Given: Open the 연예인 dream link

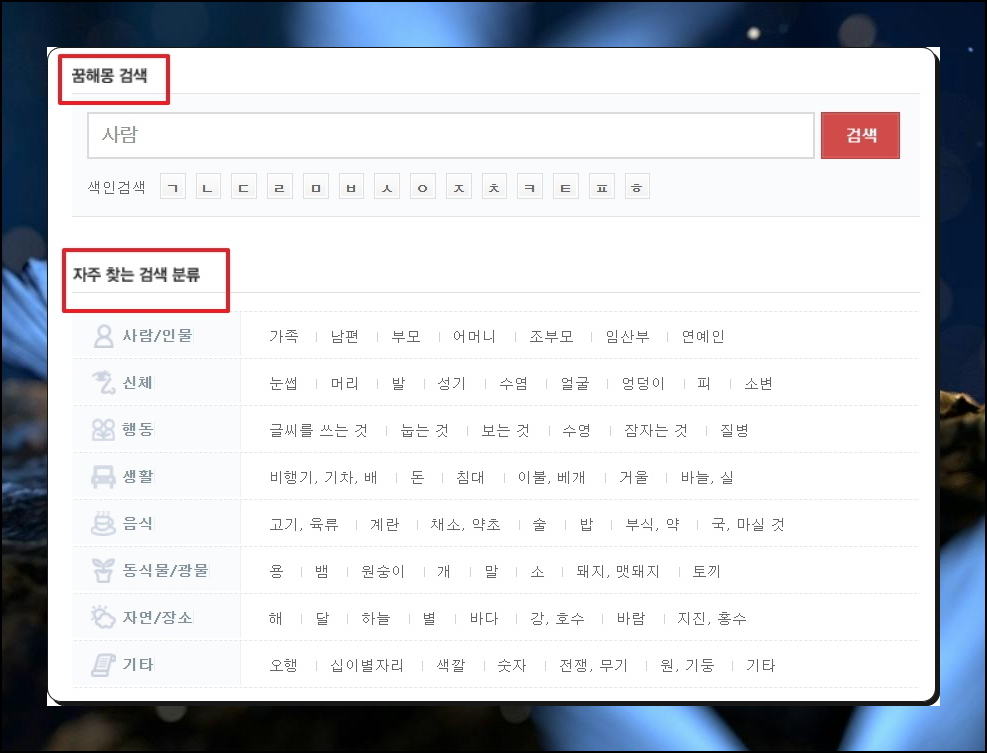Looking at the screenshot, I should tap(703, 336).
